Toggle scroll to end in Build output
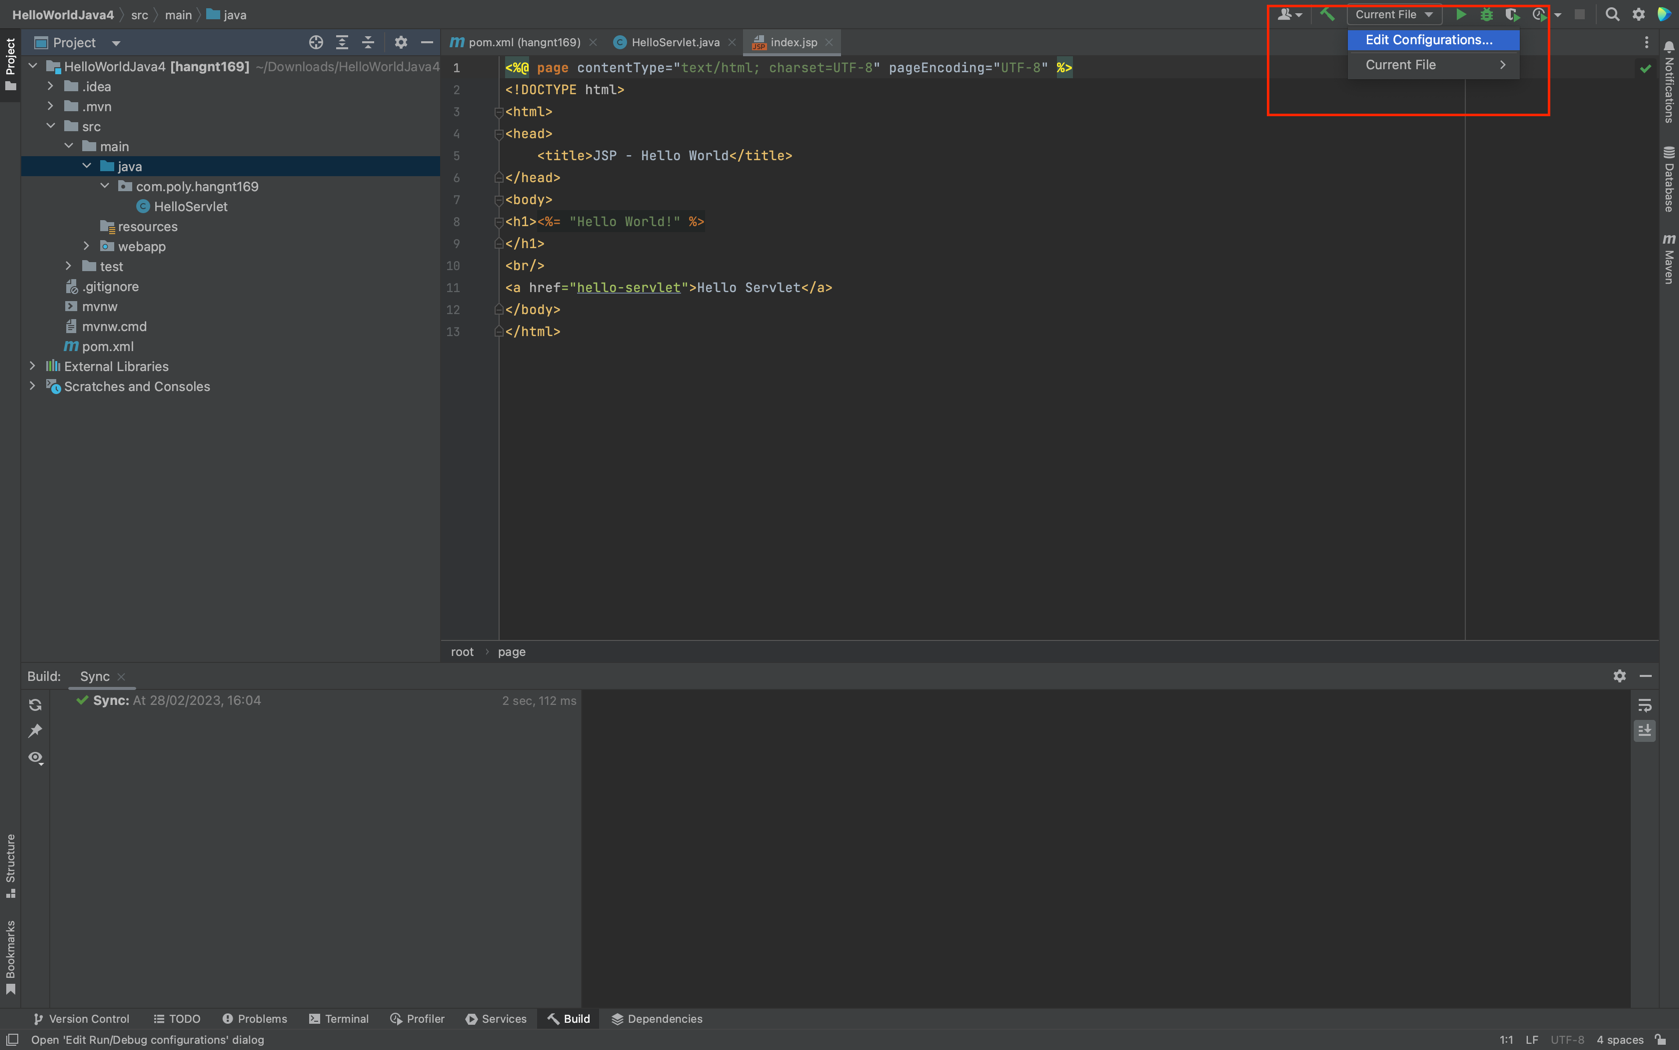Image resolution: width=1679 pixels, height=1050 pixels. tap(1645, 731)
